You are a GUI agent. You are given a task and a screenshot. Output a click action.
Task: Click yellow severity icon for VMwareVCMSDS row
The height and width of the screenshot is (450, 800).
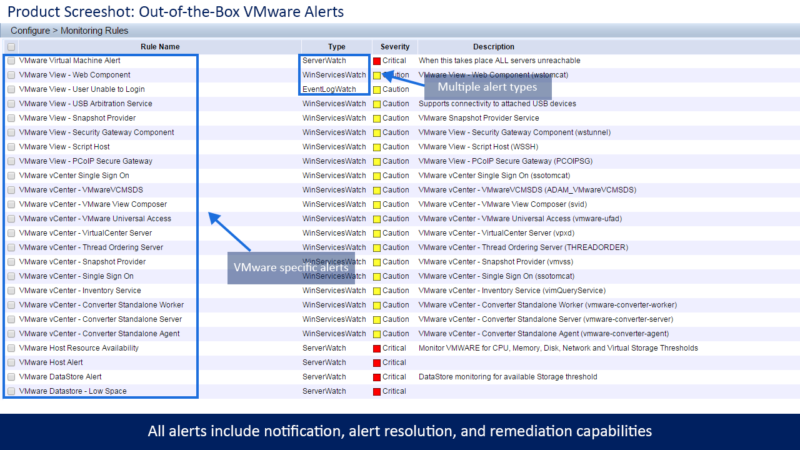point(377,190)
